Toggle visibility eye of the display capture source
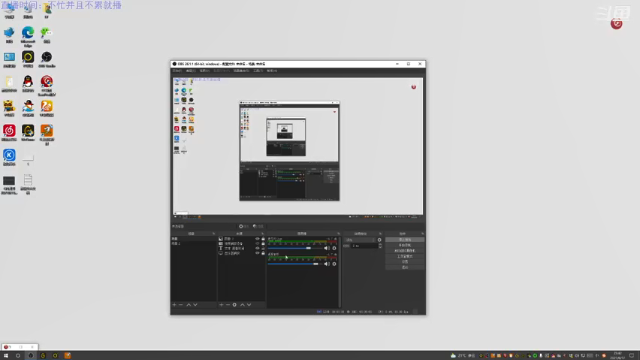The height and width of the screenshot is (360, 640). 257,253
